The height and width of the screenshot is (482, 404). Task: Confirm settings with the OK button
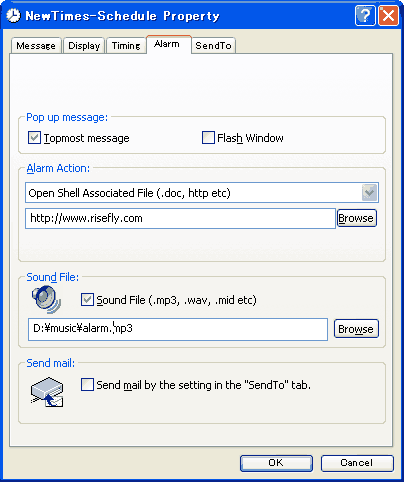276,463
